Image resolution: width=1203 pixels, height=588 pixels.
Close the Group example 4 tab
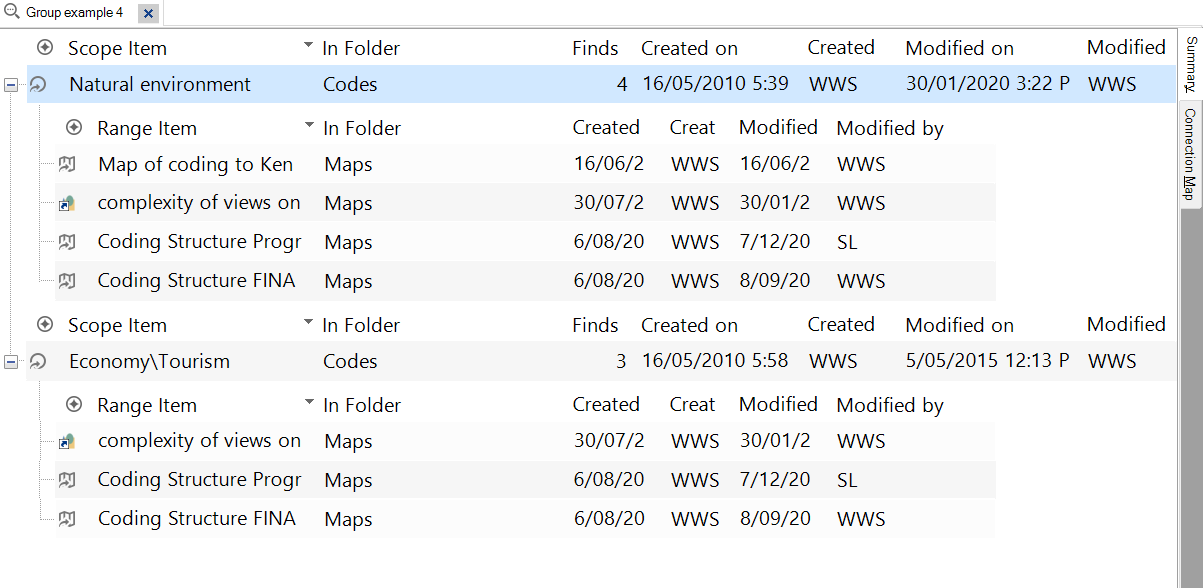click(148, 13)
